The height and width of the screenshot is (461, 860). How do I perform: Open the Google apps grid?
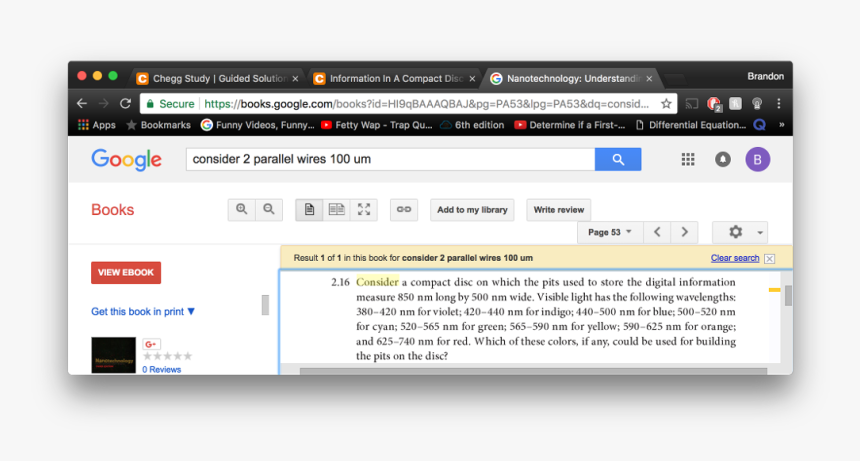(x=688, y=160)
